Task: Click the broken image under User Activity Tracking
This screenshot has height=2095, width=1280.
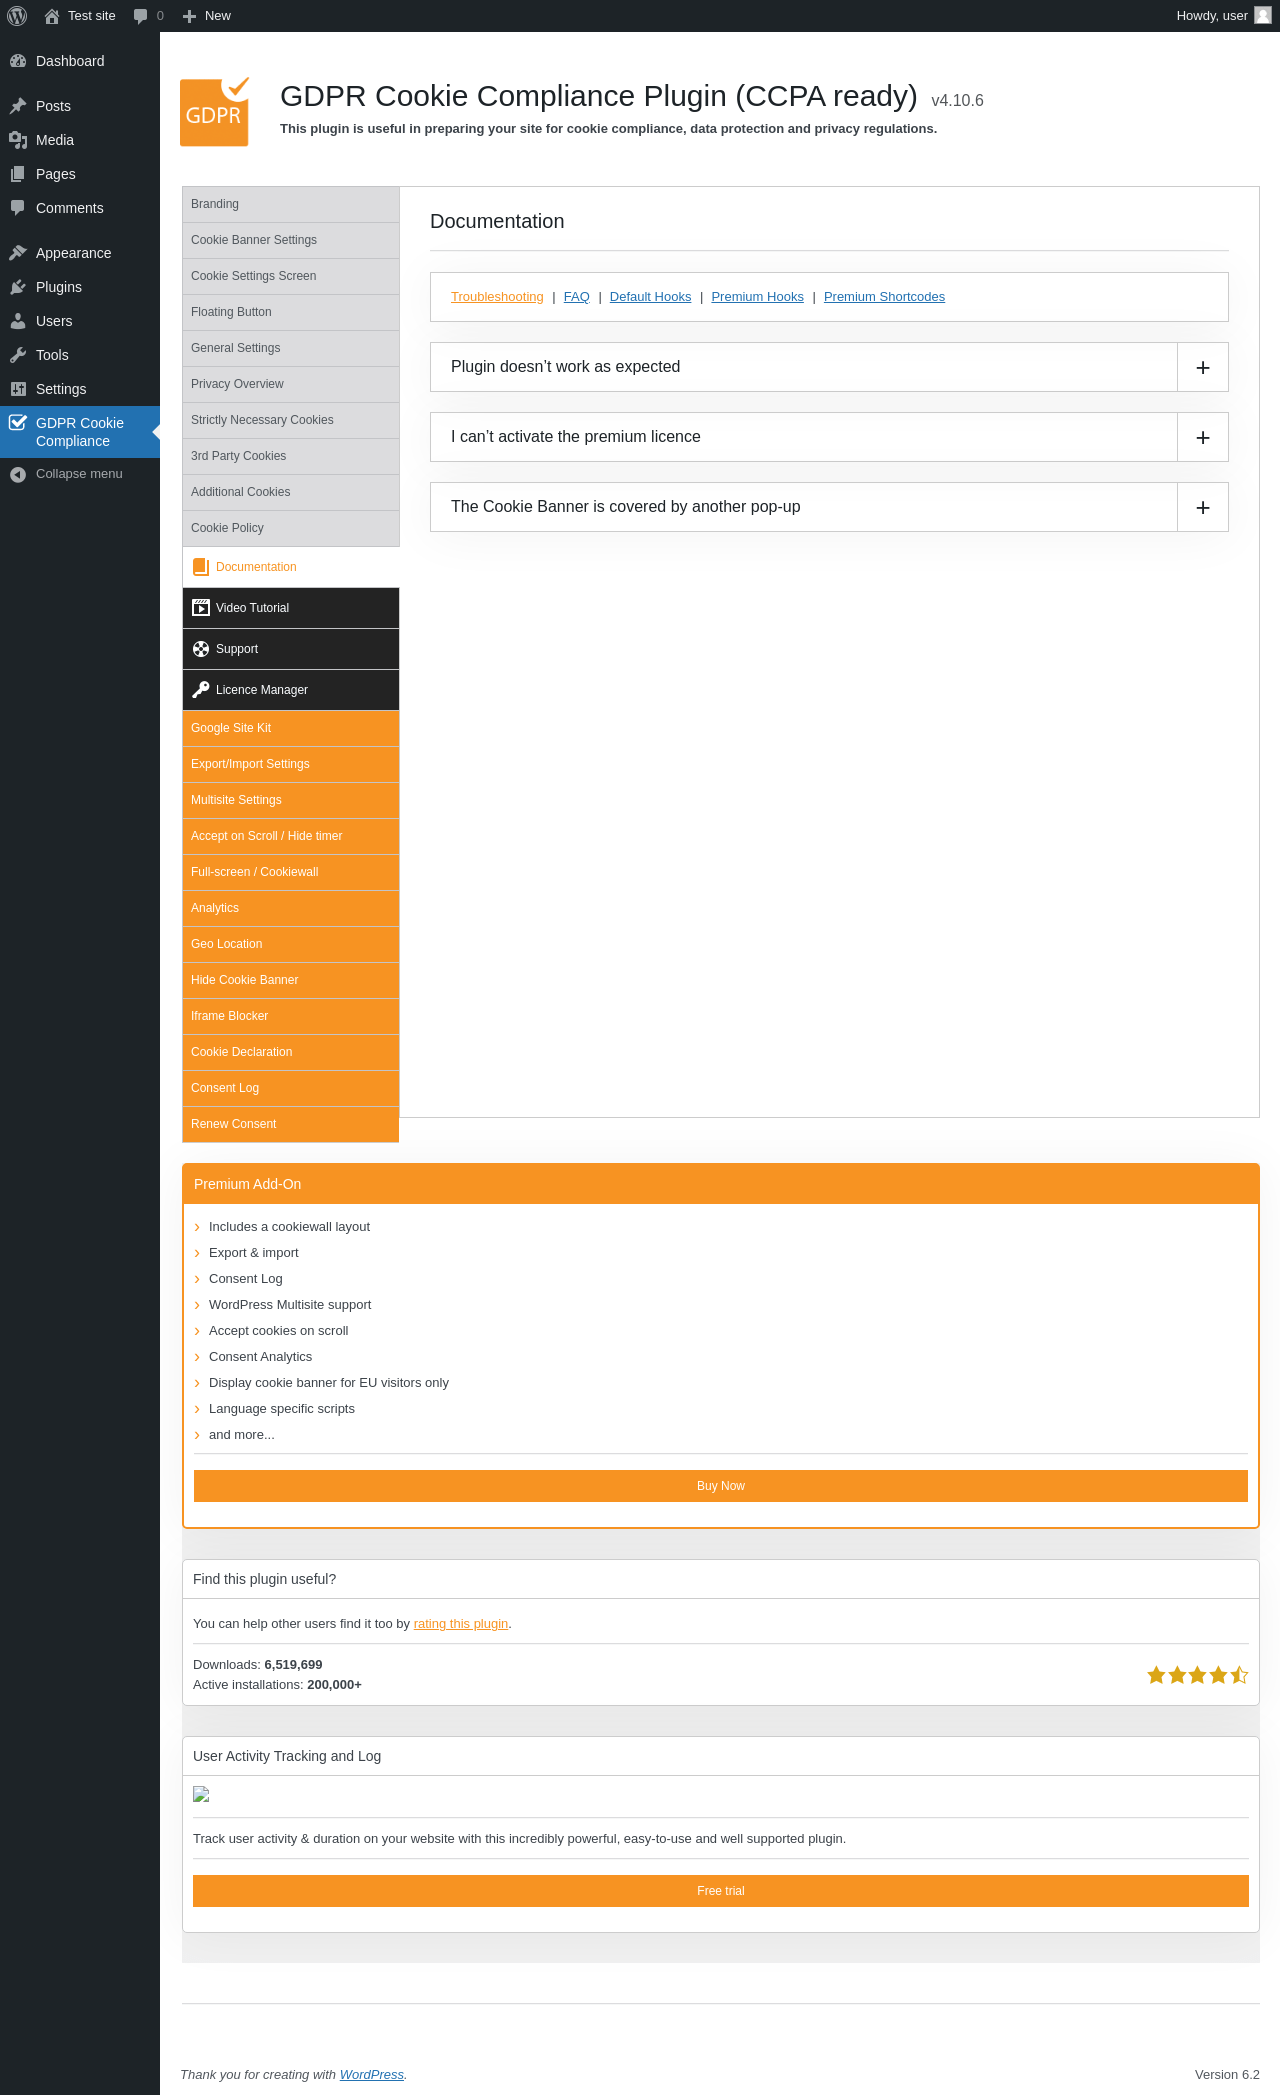Action: (201, 1794)
